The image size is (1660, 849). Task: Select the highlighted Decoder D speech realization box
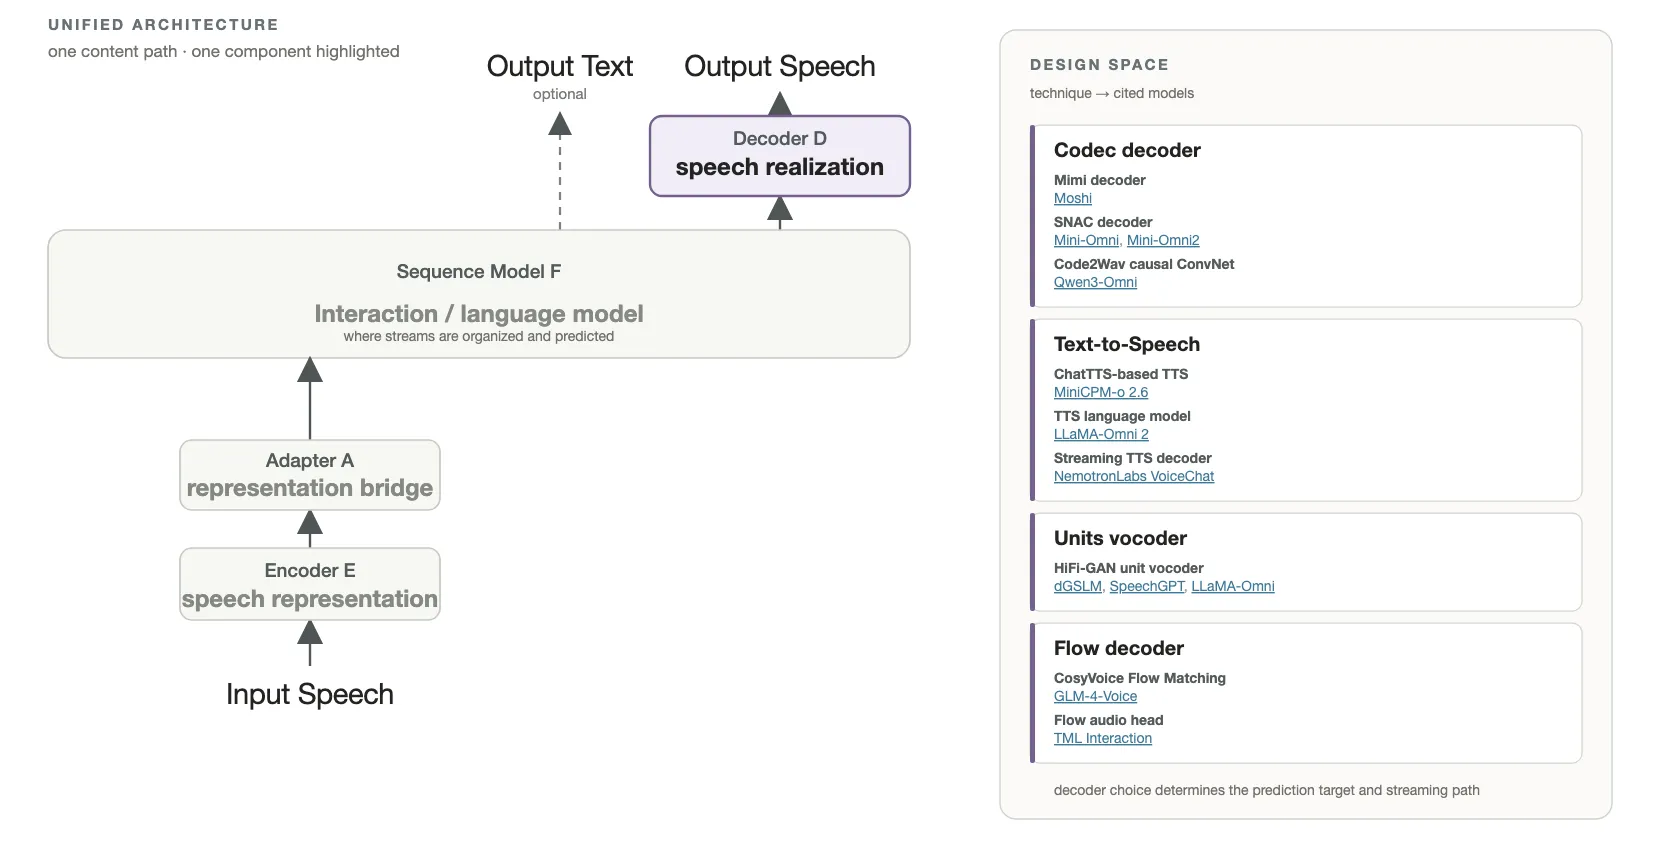click(x=780, y=156)
